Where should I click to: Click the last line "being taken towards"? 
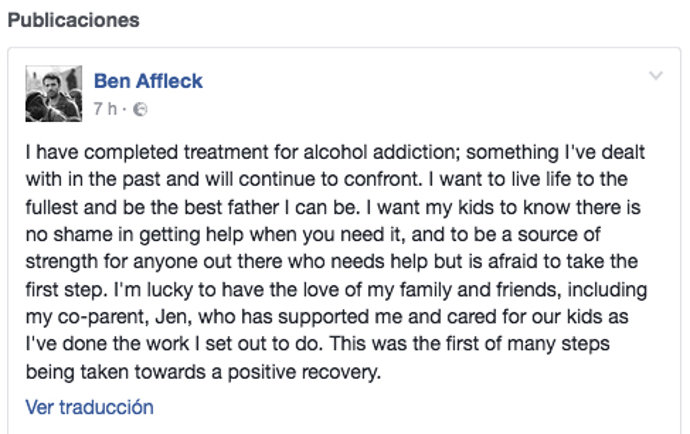[204, 374]
